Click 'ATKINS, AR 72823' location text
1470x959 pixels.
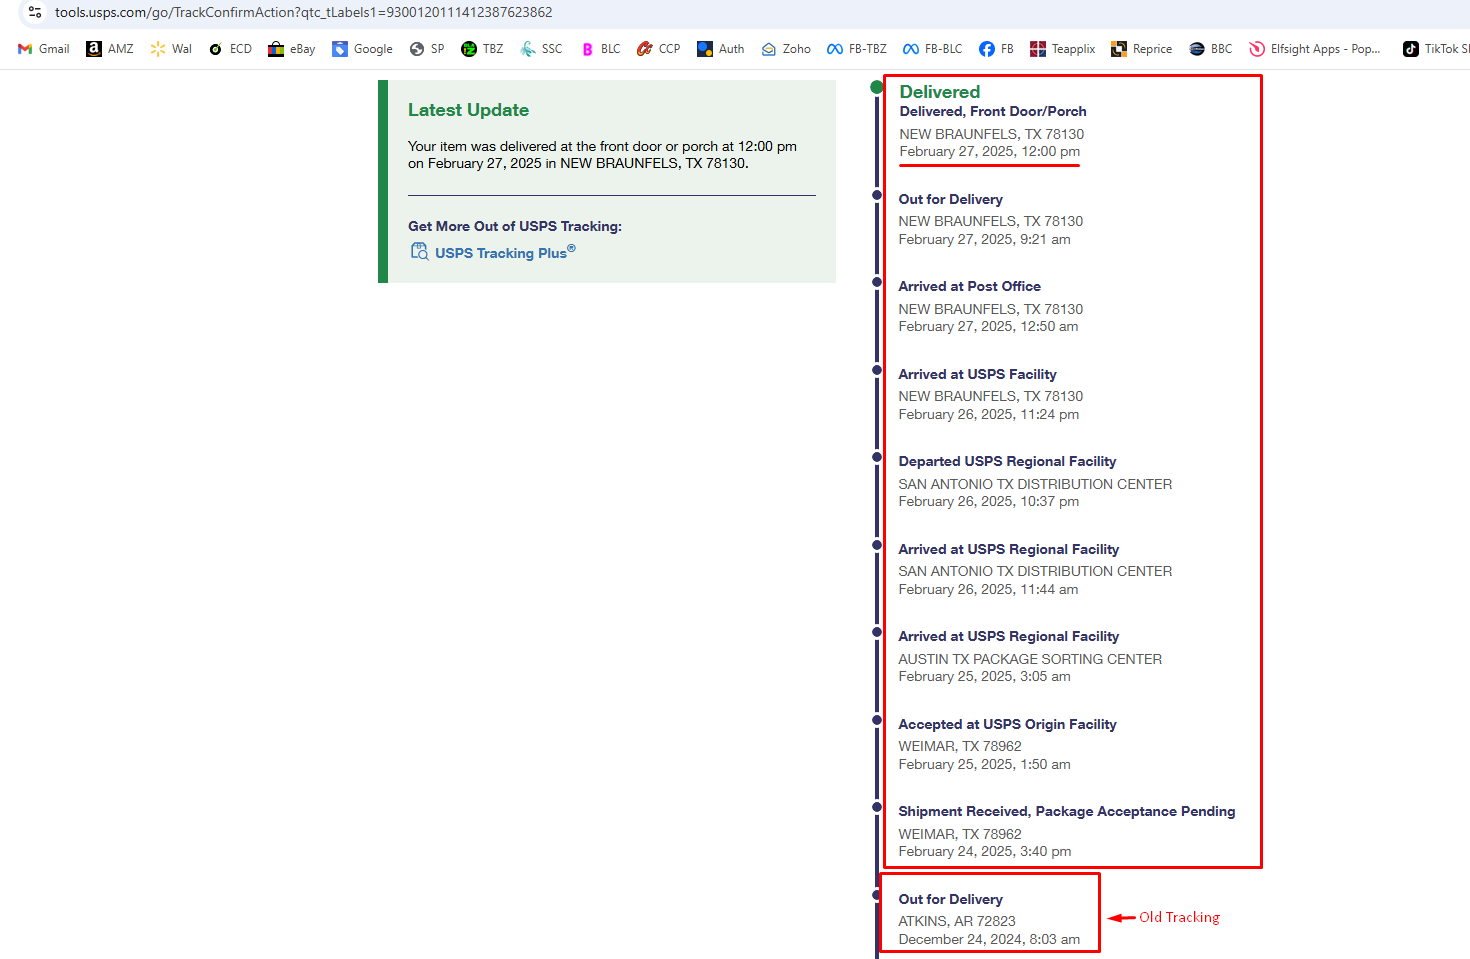pyautogui.click(x=957, y=921)
